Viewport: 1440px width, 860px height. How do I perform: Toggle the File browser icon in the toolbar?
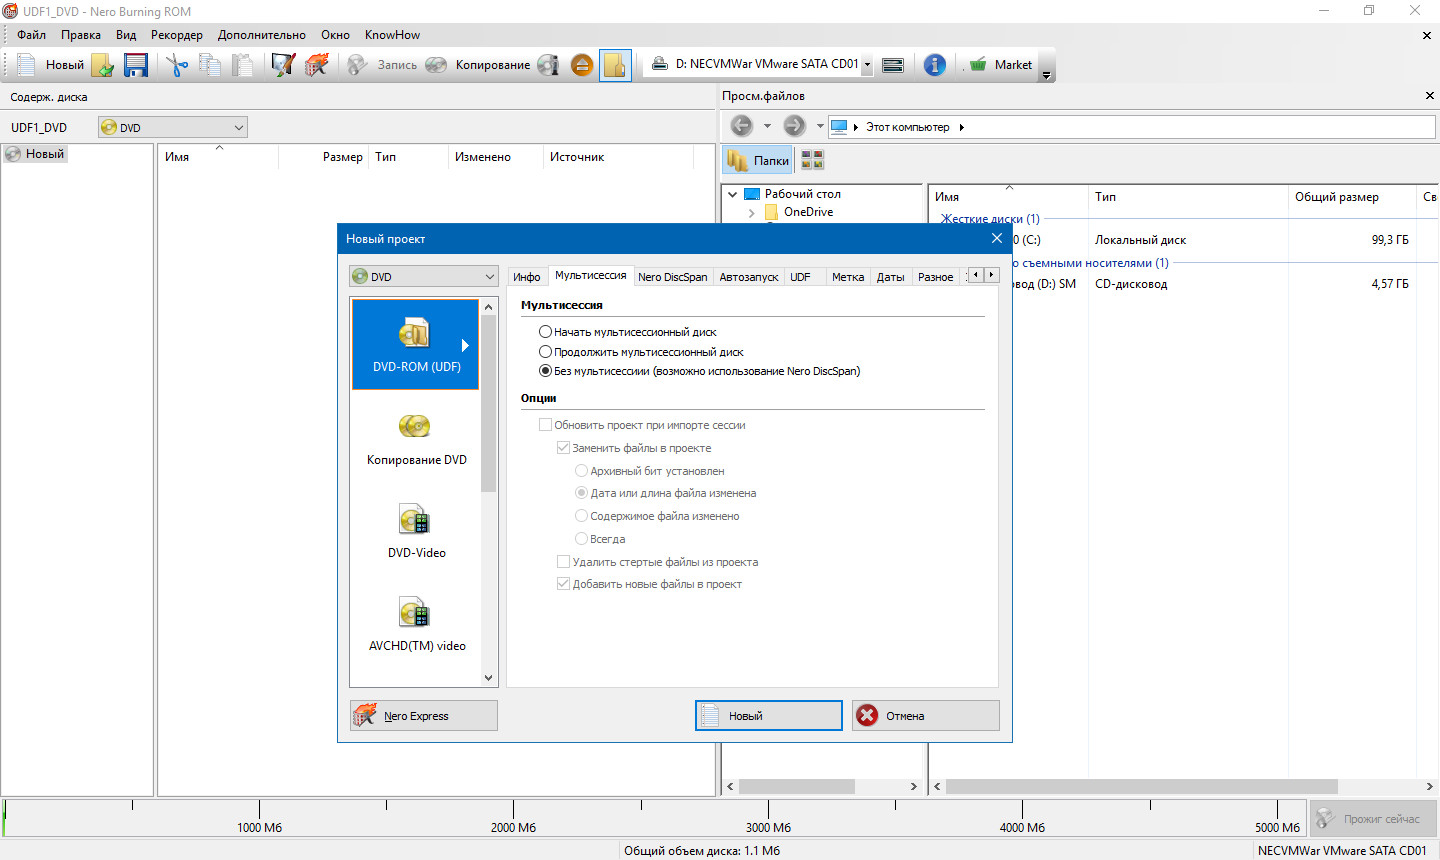[615, 65]
